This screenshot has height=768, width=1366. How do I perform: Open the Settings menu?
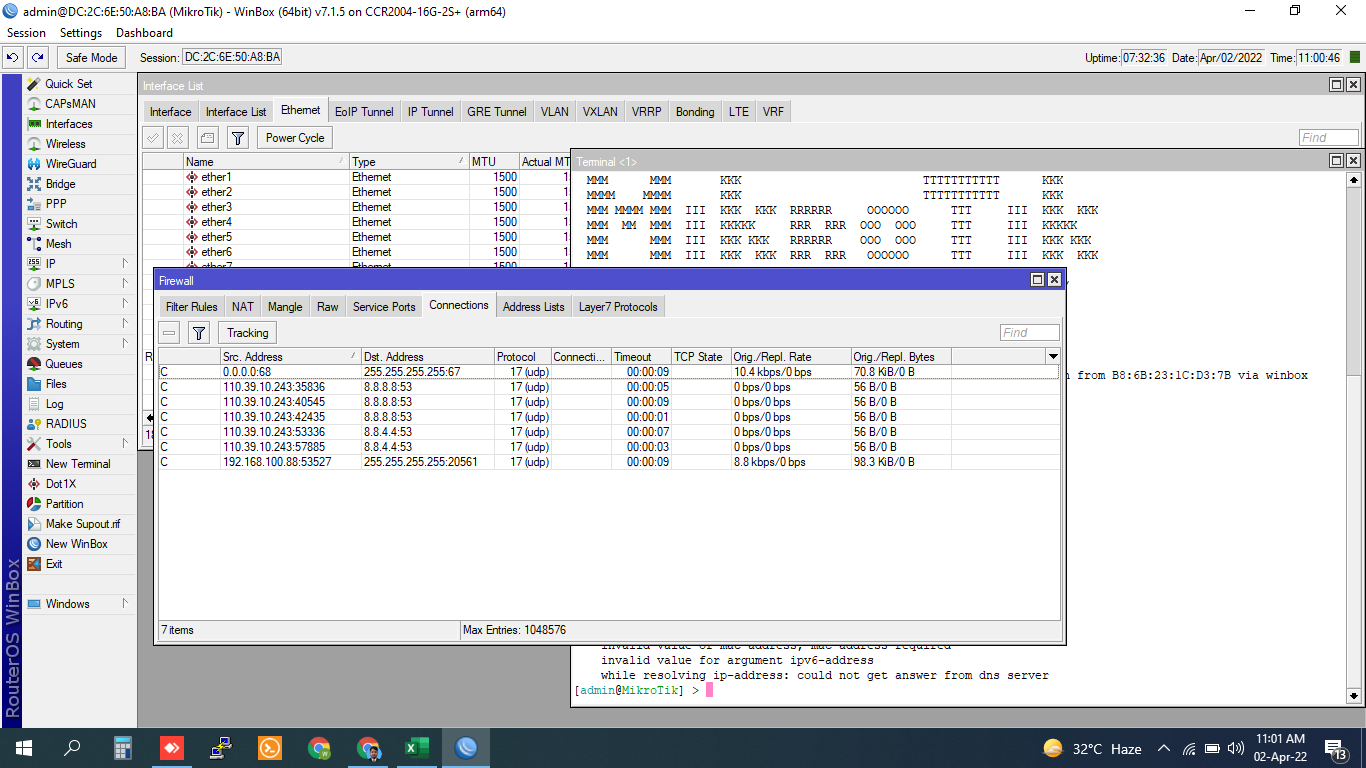tap(81, 33)
